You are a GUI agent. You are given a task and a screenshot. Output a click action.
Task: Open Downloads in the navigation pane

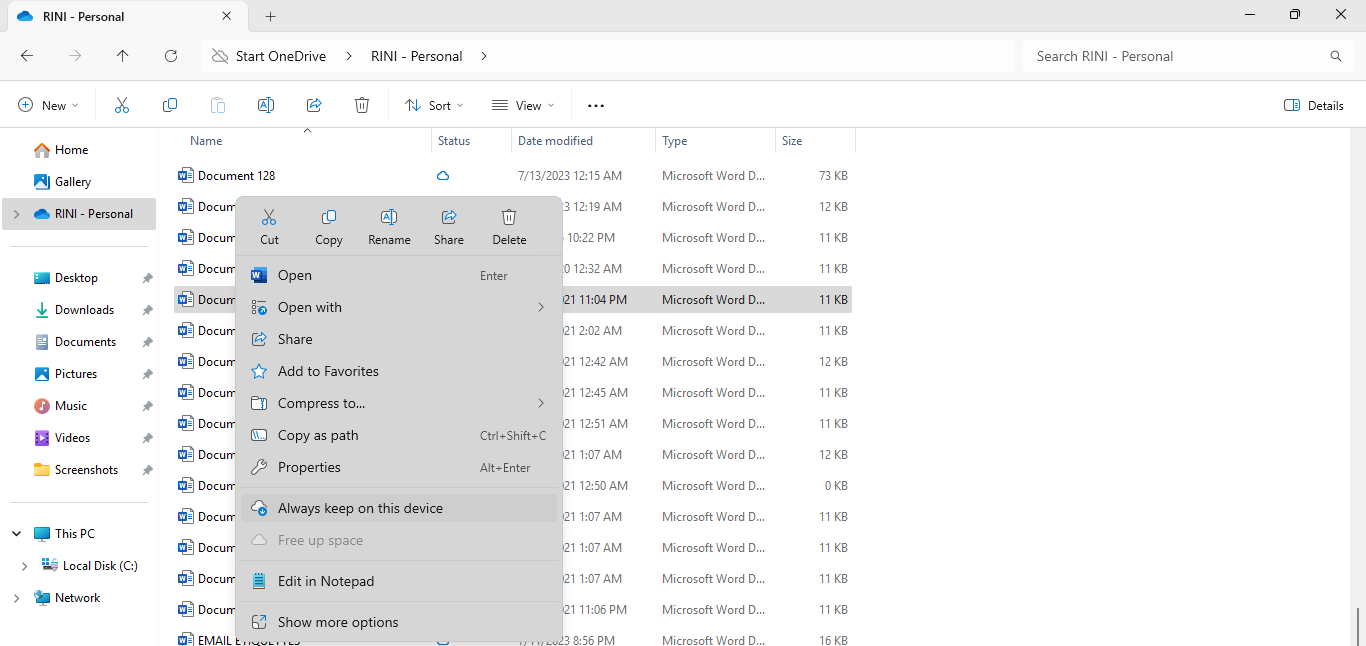coord(84,310)
